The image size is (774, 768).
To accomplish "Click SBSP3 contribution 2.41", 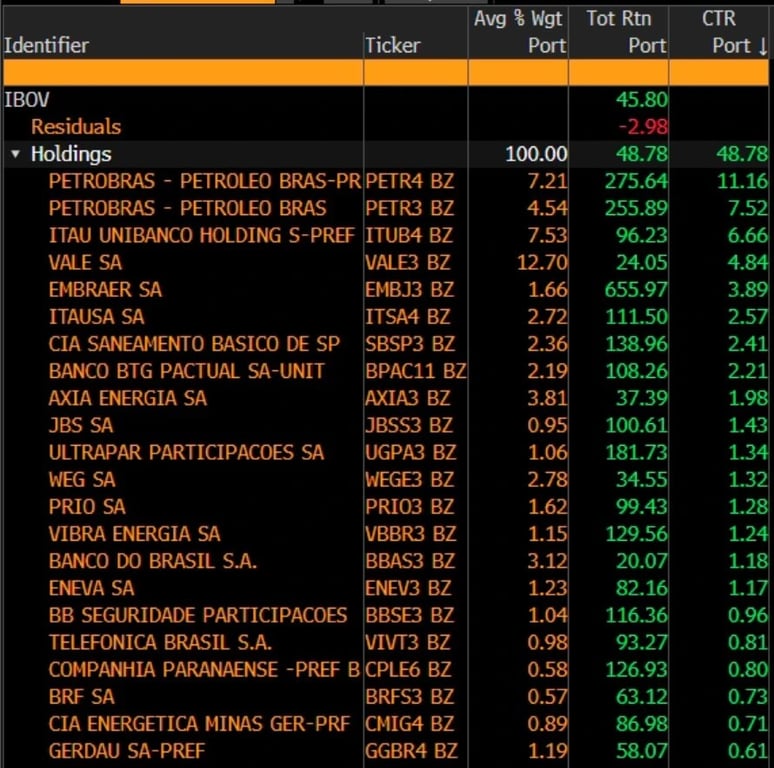I will click(748, 344).
